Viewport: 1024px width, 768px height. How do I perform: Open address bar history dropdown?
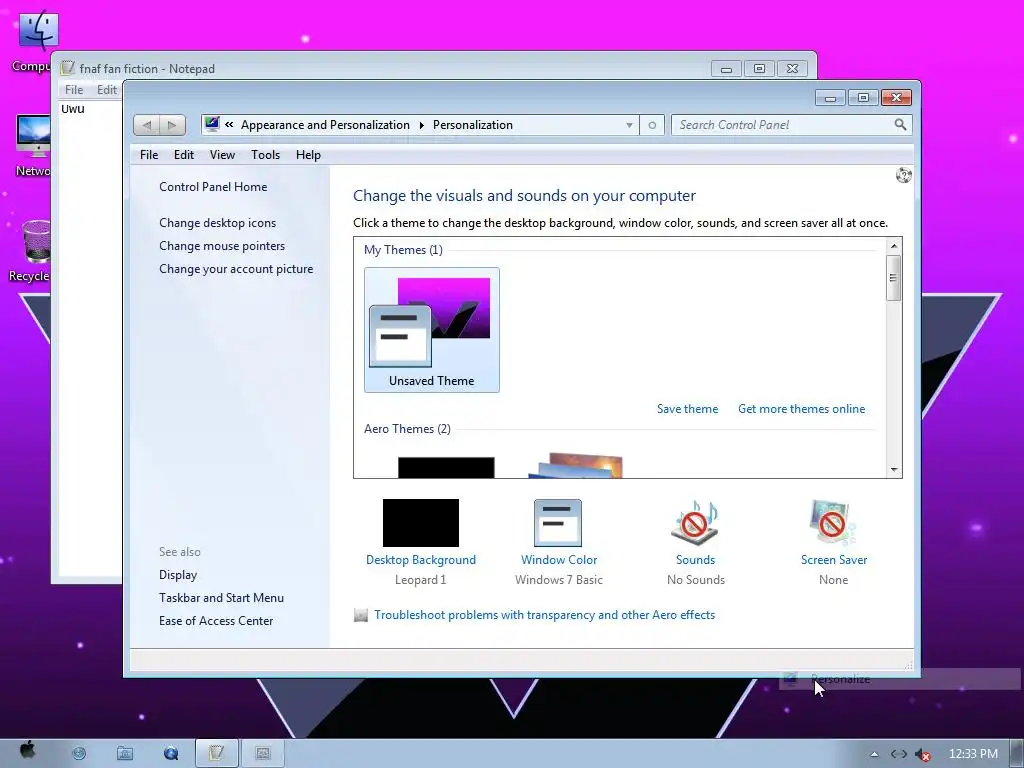click(x=629, y=125)
